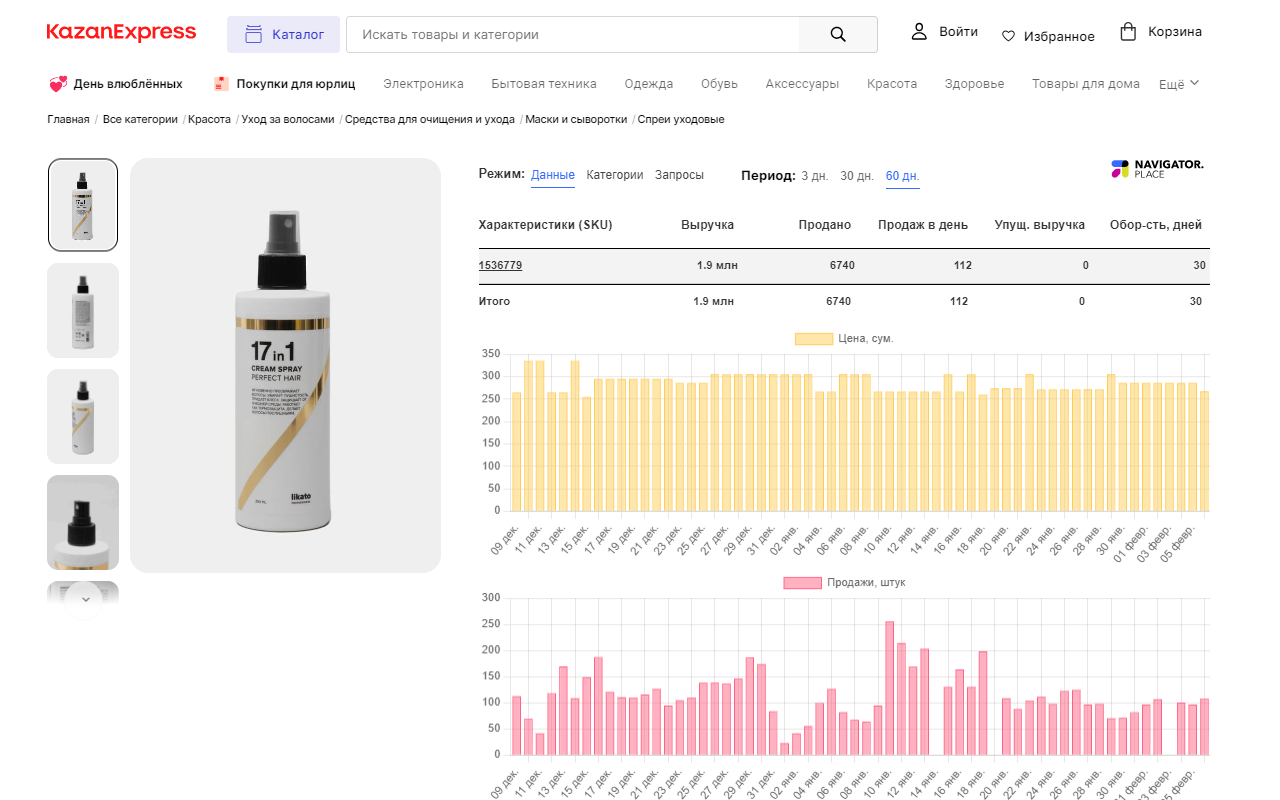Click the Valentine's Day hearts icon

click(57, 84)
